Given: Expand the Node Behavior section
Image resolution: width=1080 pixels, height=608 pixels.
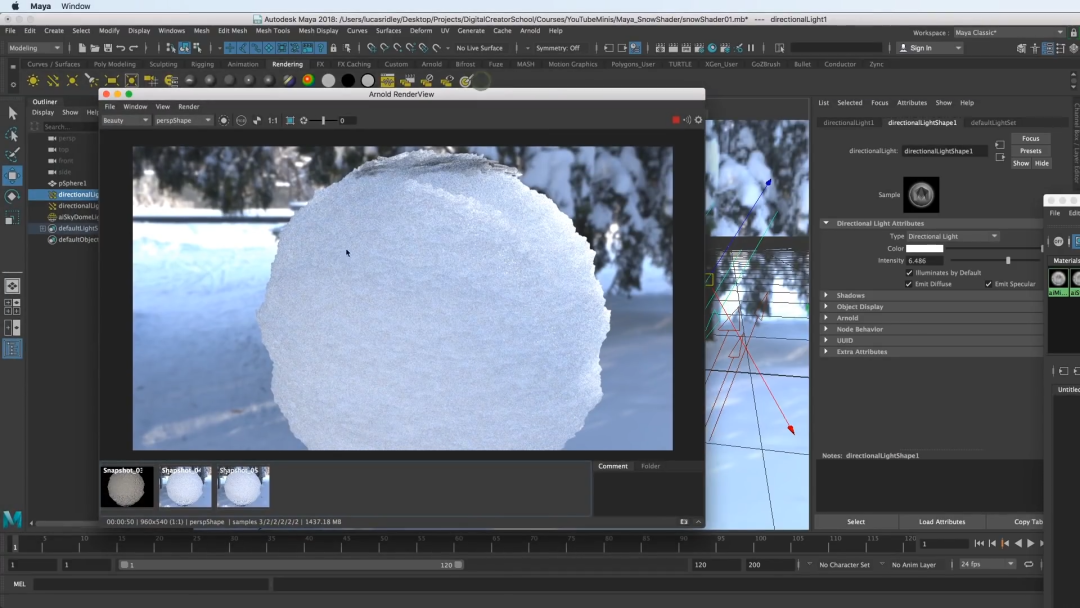Looking at the screenshot, I should coord(826,329).
